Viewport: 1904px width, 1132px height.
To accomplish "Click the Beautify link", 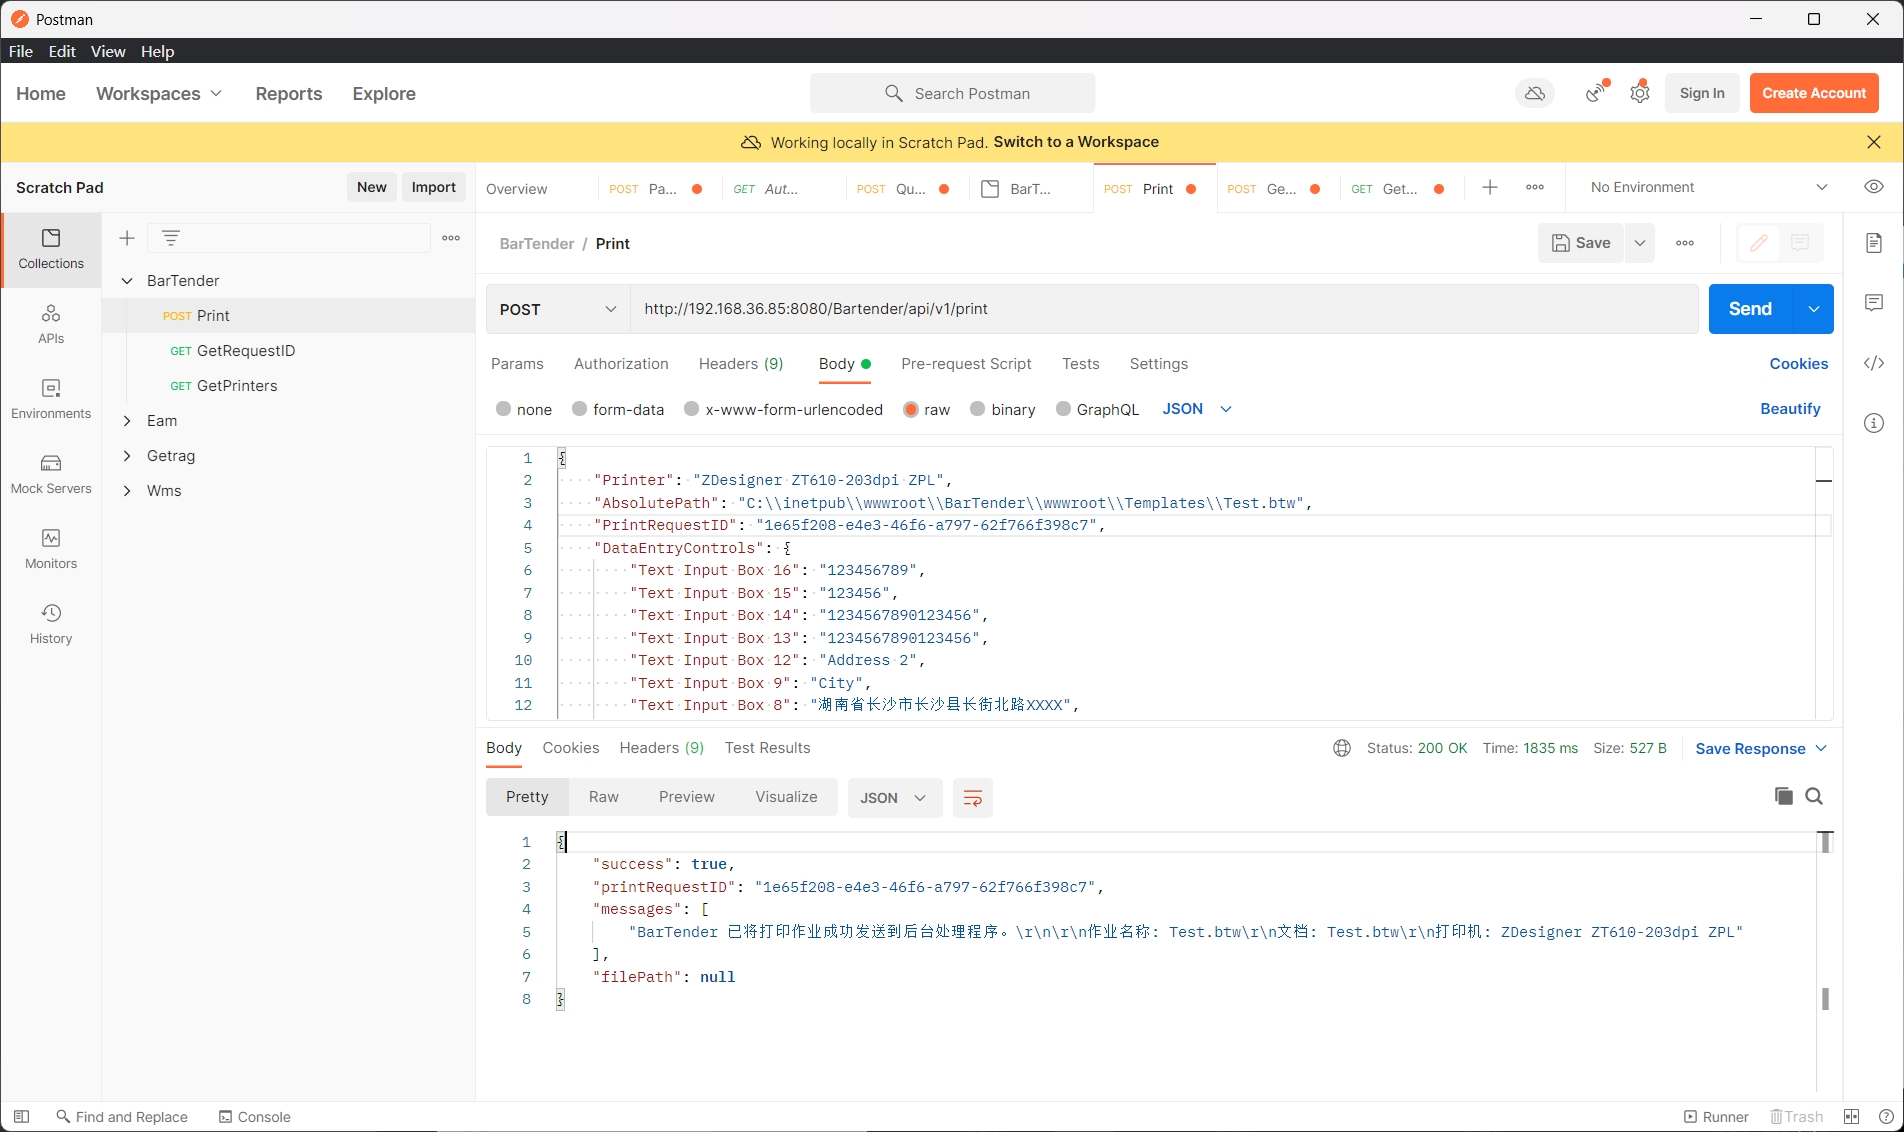I will [1790, 409].
